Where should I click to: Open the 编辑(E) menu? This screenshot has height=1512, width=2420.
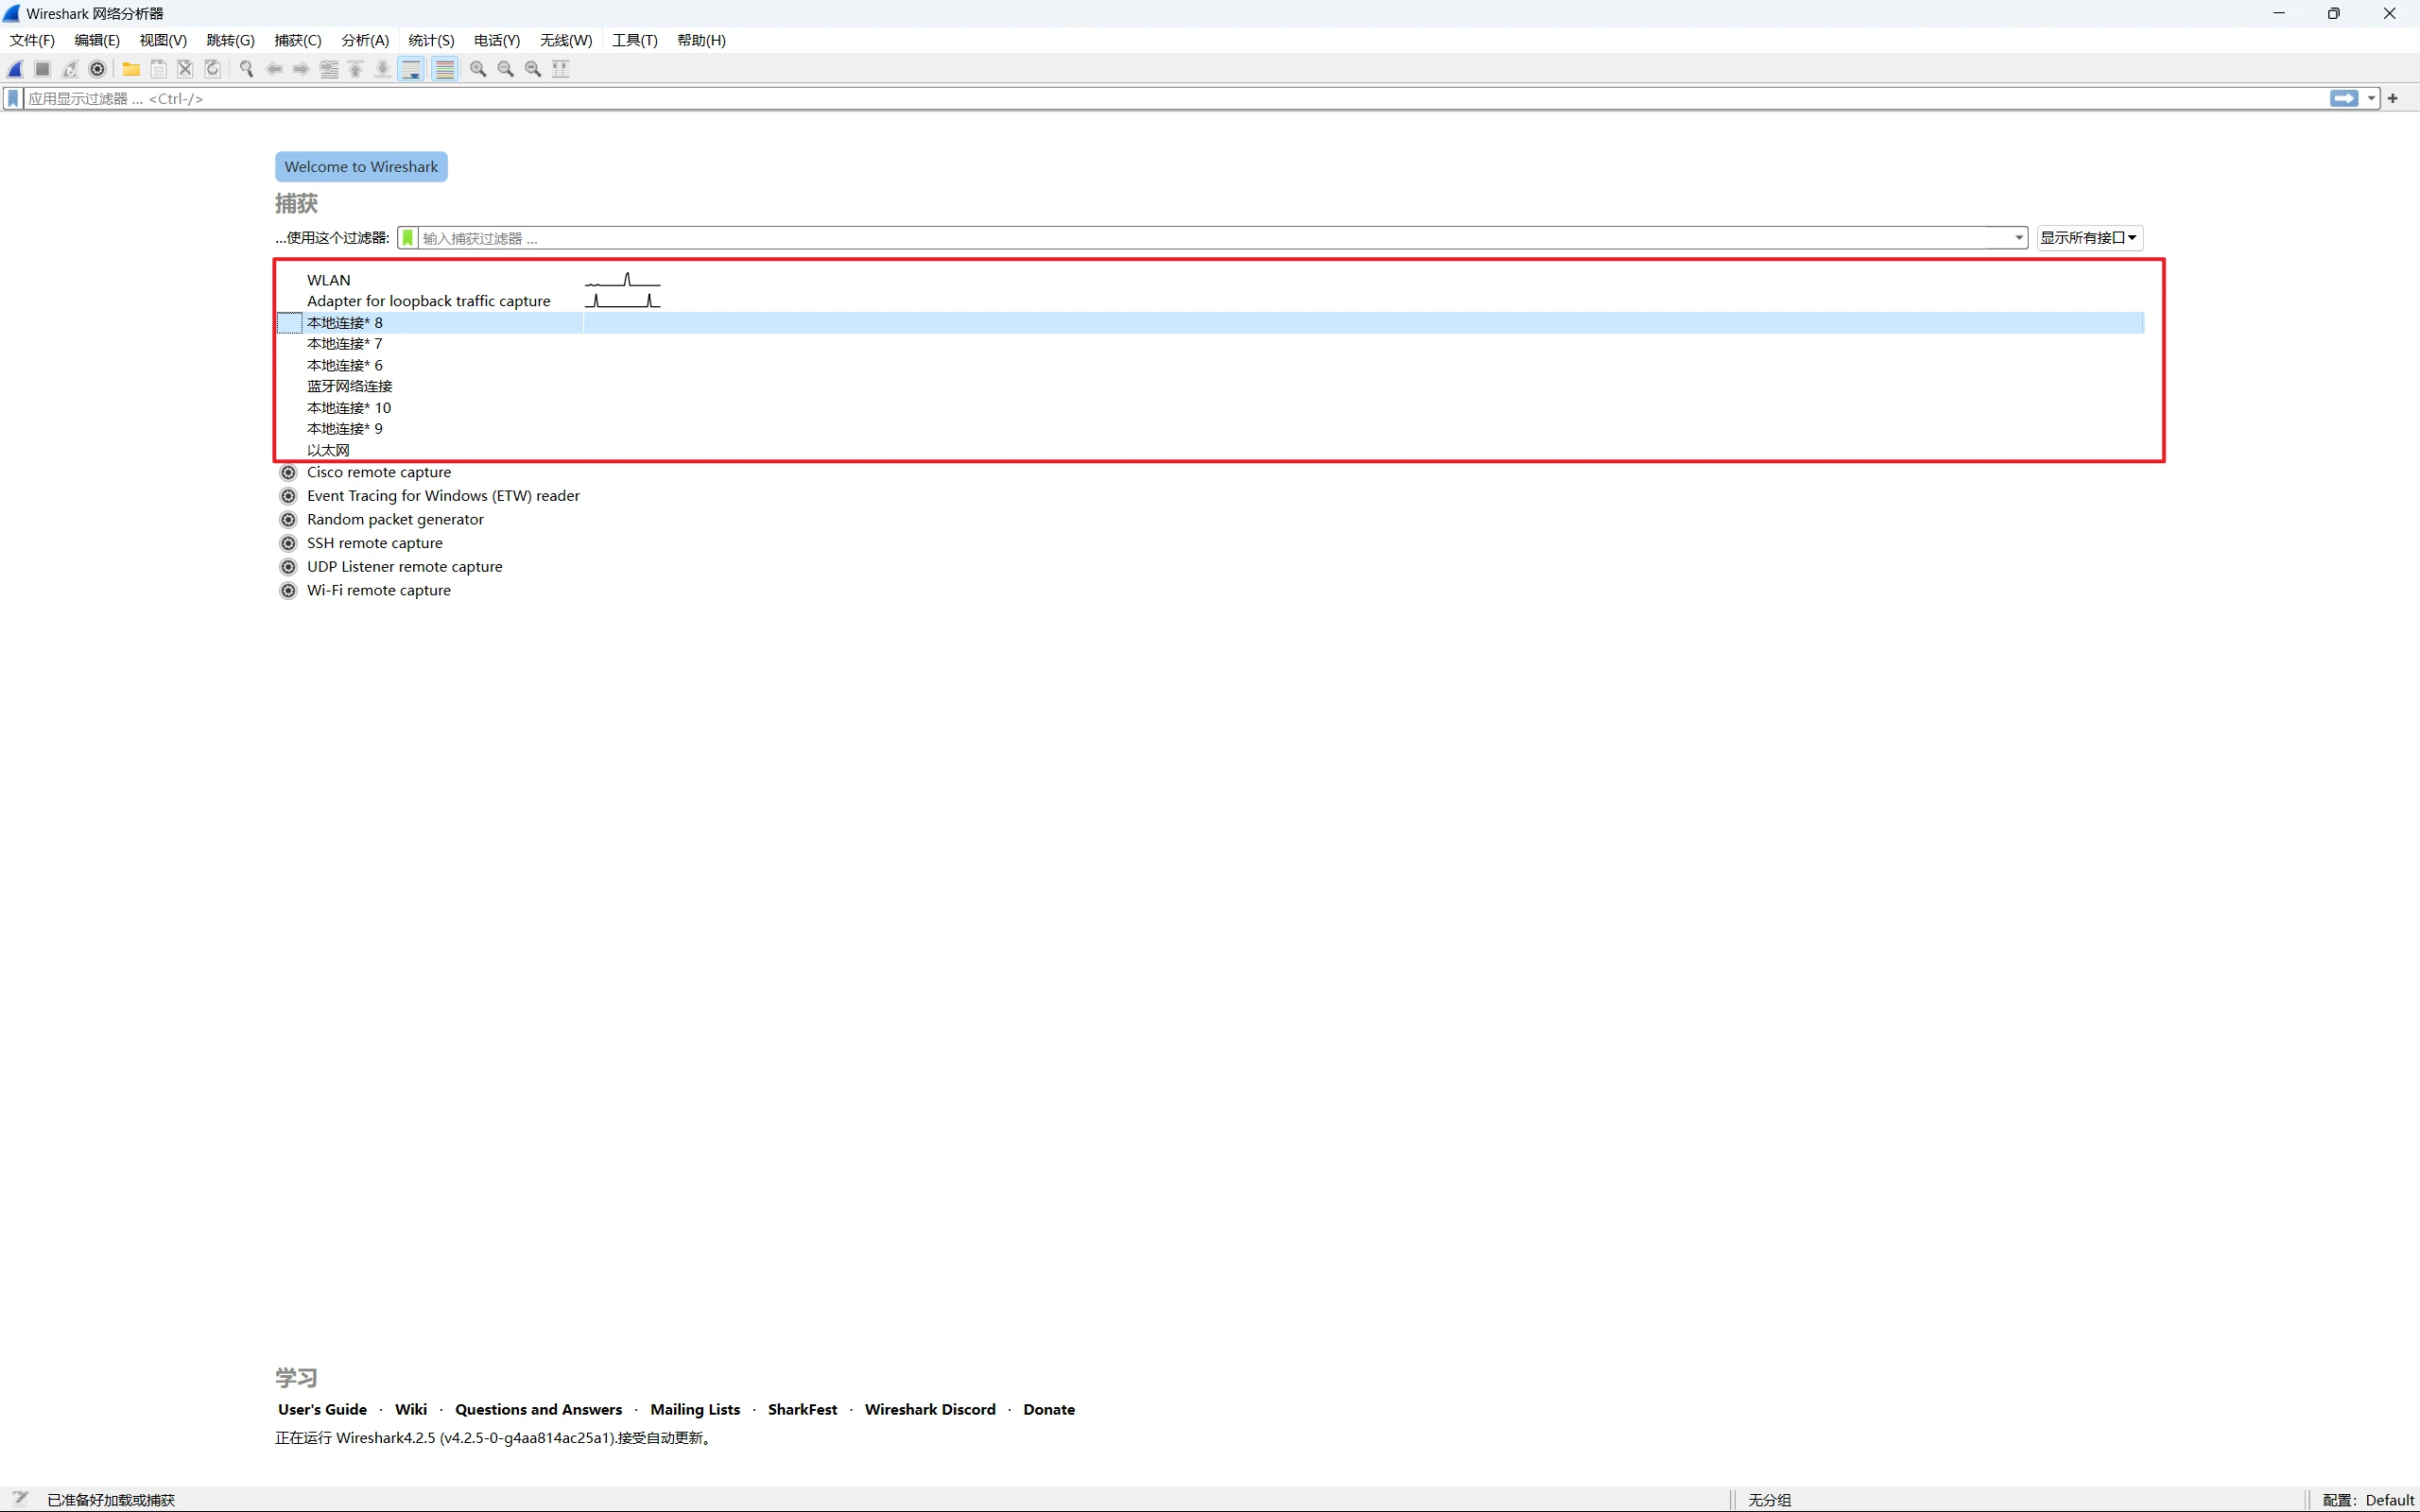point(97,40)
